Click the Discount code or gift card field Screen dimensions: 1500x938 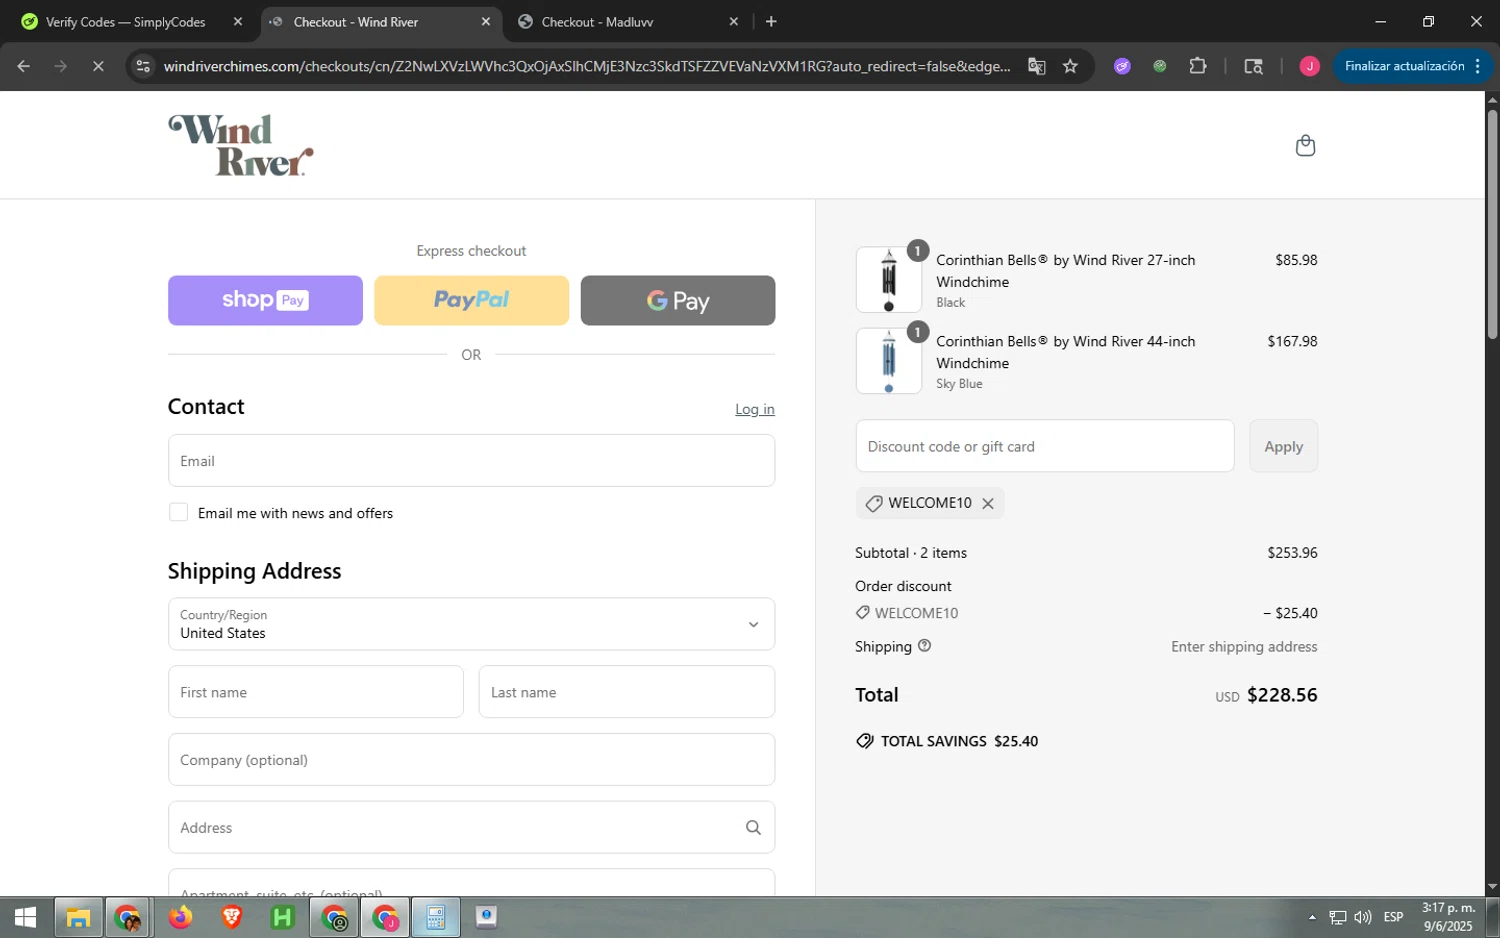[x=1045, y=446]
